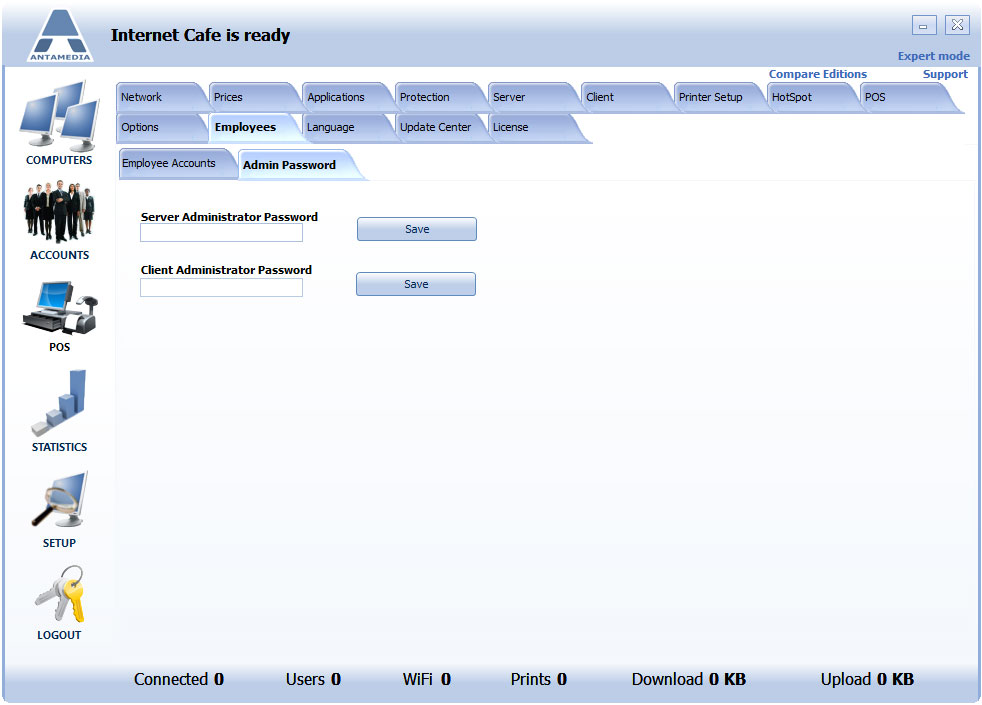Viewport: 982px width, 705px height.
Task: Open the Setup magnifier icon
Action: 59,500
